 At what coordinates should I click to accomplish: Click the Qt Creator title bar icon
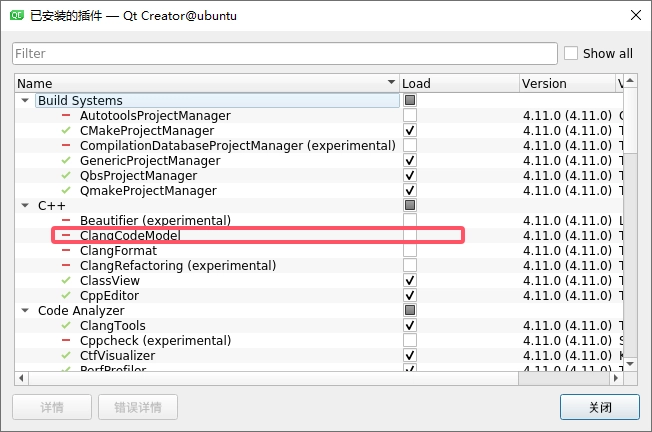17,15
